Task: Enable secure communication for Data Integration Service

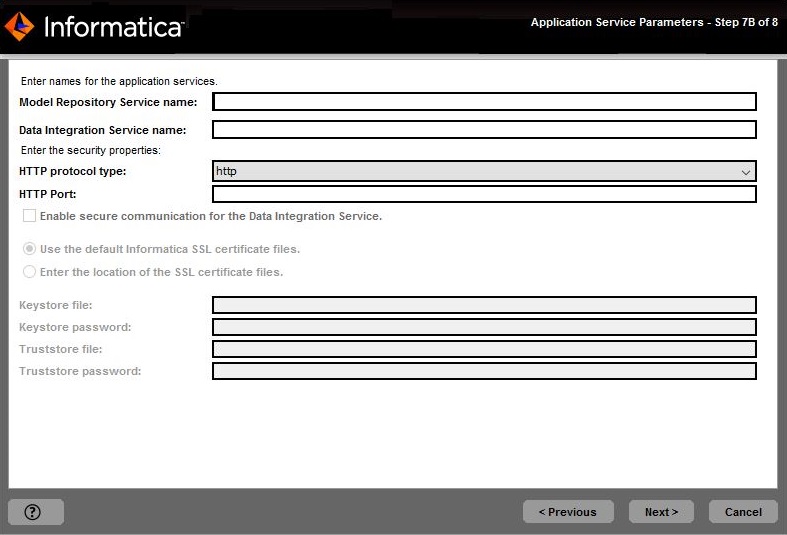Action: point(29,216)
